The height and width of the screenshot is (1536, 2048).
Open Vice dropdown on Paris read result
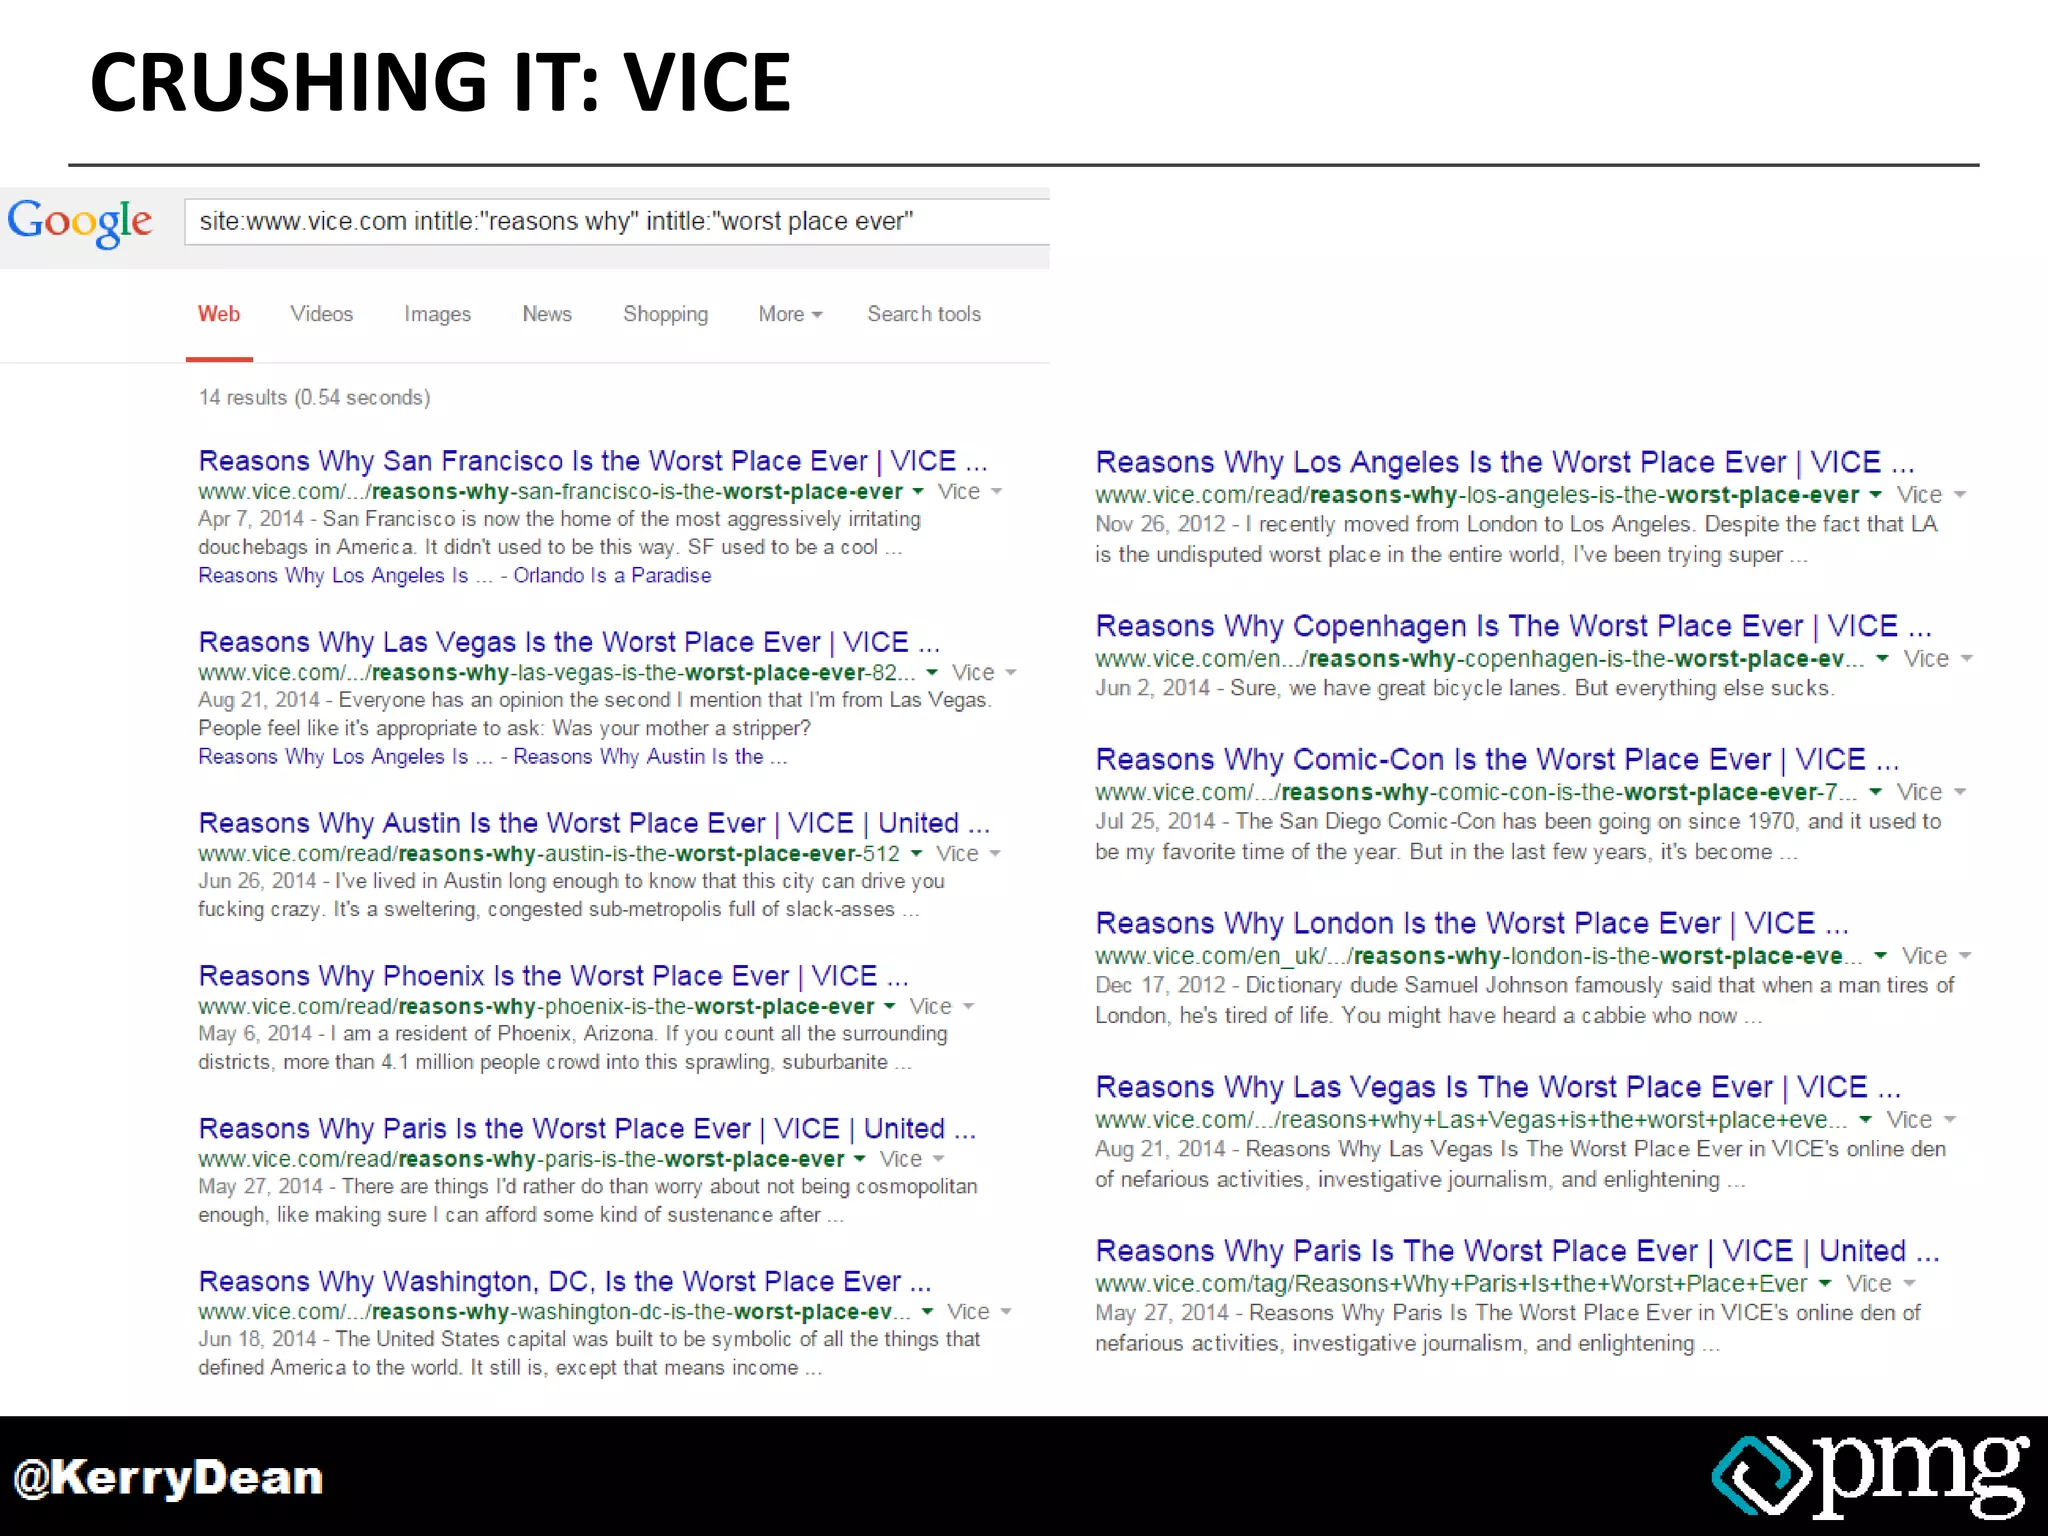[912, 1160]
